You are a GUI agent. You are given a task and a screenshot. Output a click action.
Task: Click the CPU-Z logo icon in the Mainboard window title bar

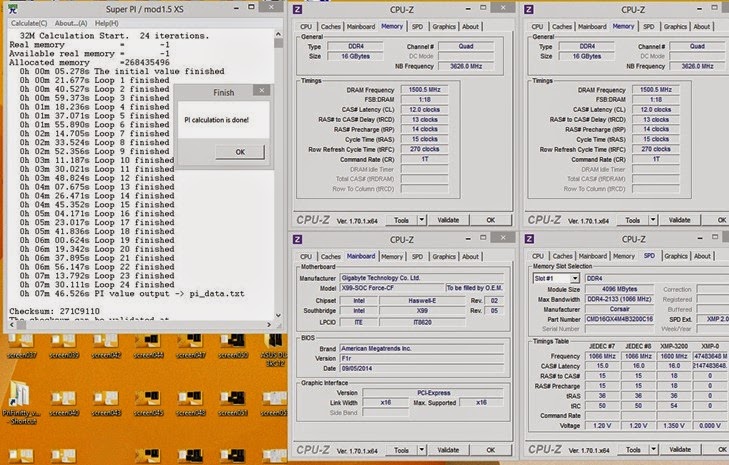click(297, 240)
